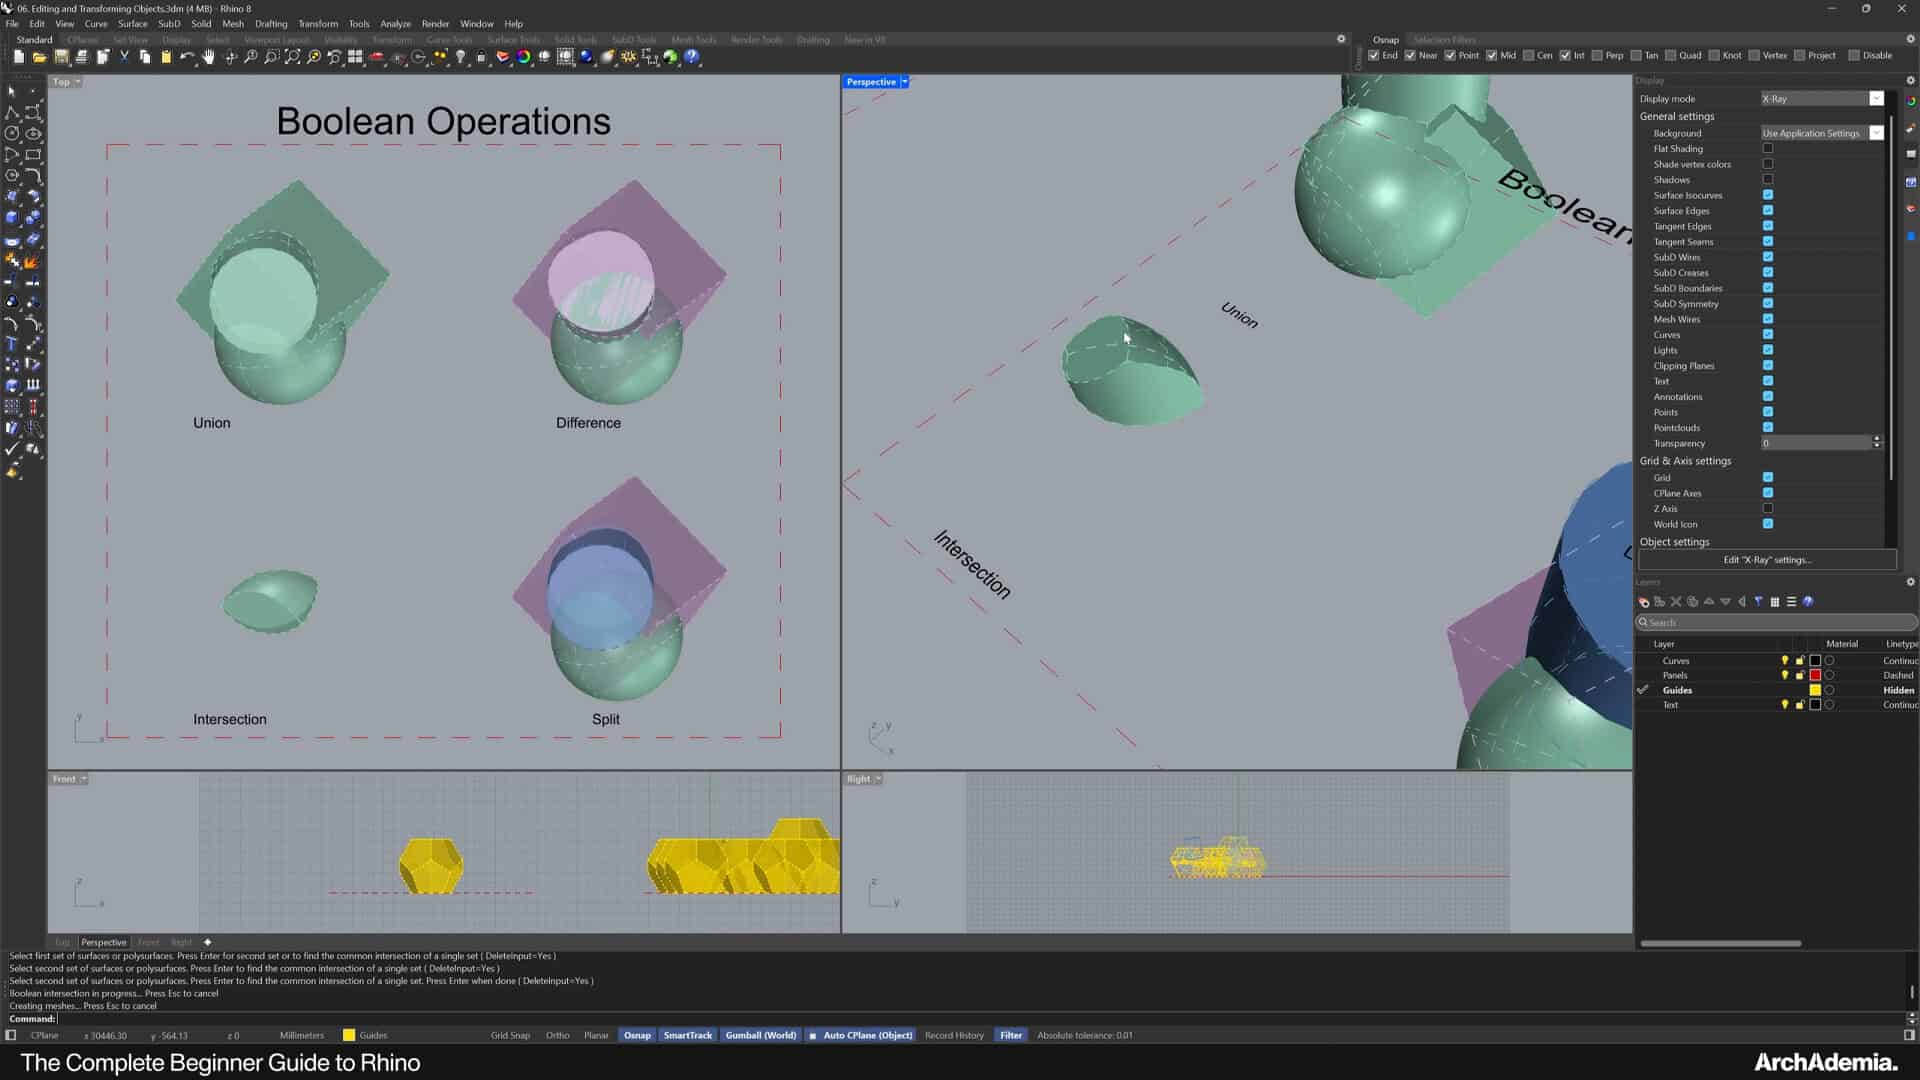Enable the Quad osnap checkbox
The height and width of the screenshot is (1080, 1920).
[x=1670, y=56]
